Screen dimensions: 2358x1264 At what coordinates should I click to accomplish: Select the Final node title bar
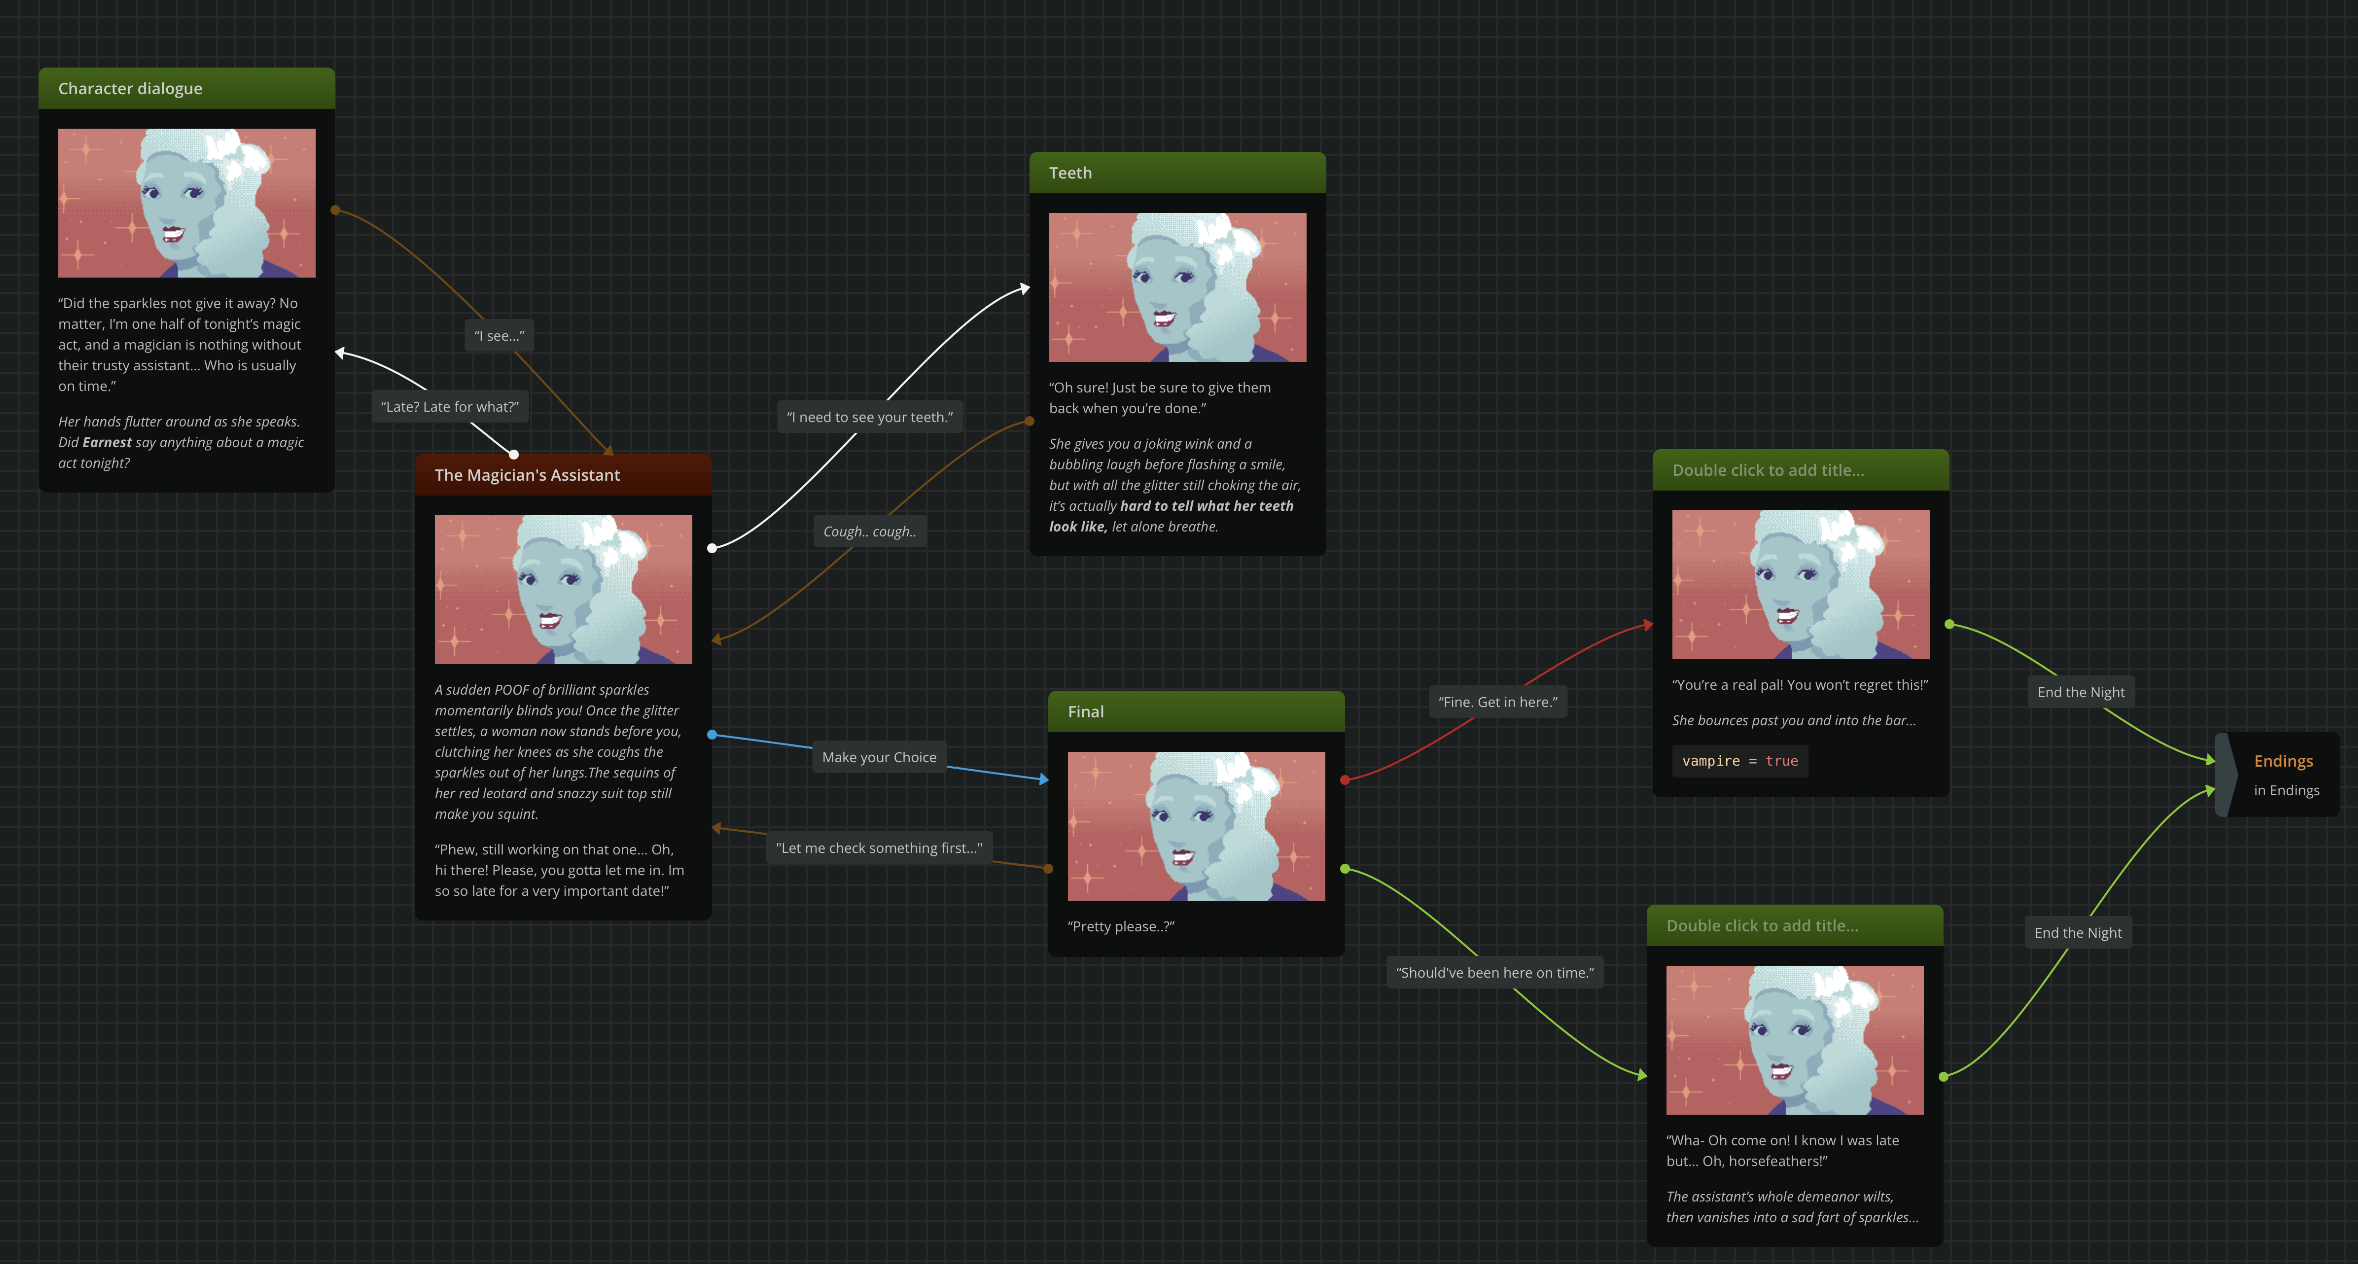click(1195, 712)
